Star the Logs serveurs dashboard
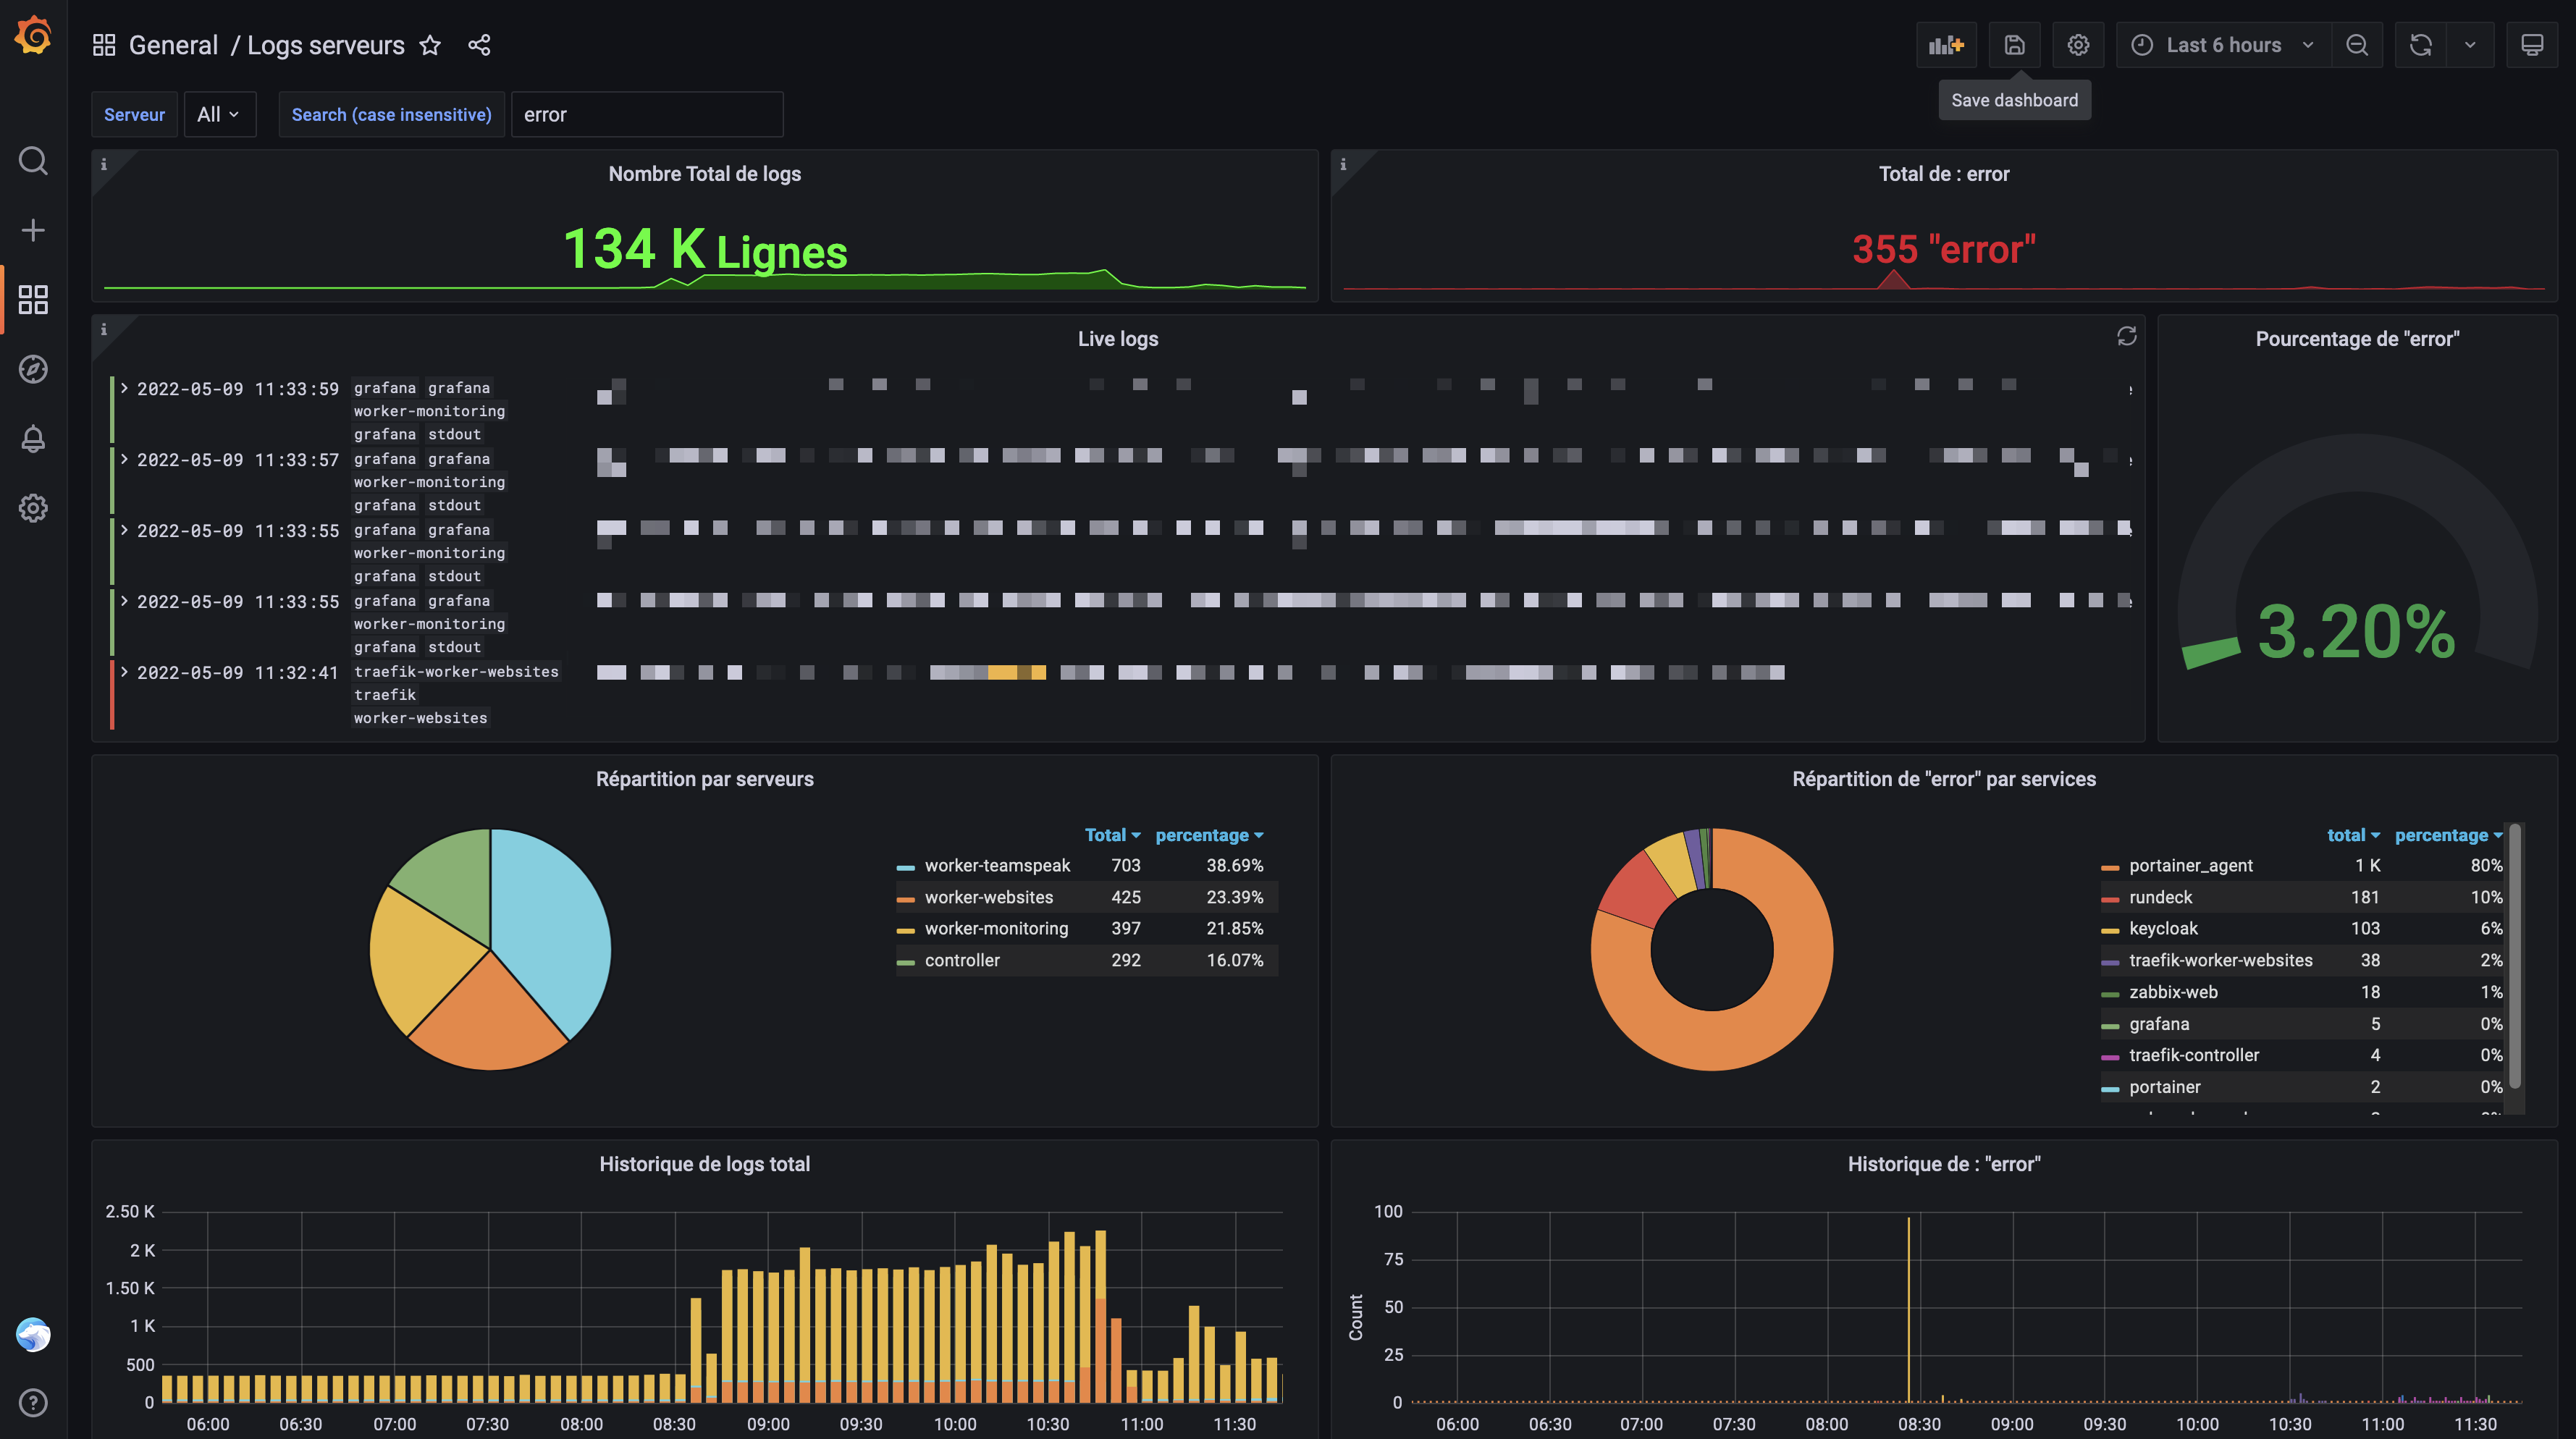The width and height of the screenshot is (2576, 1439). (x=430, y=45)
